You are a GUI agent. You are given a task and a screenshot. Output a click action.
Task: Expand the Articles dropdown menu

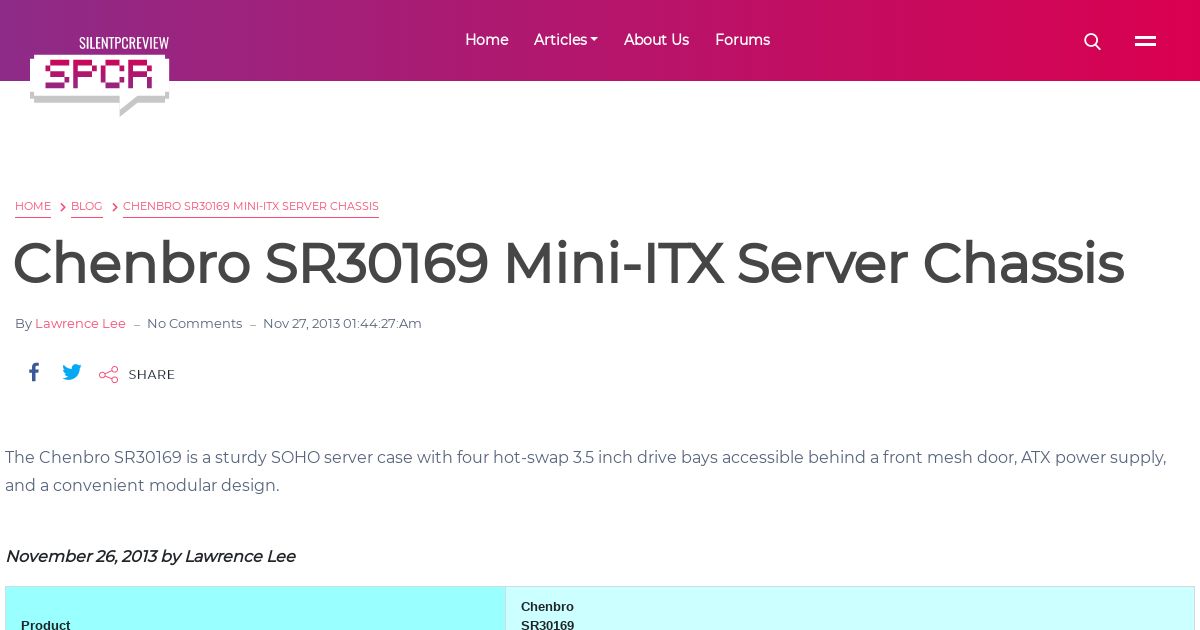(x=566, y=40)
